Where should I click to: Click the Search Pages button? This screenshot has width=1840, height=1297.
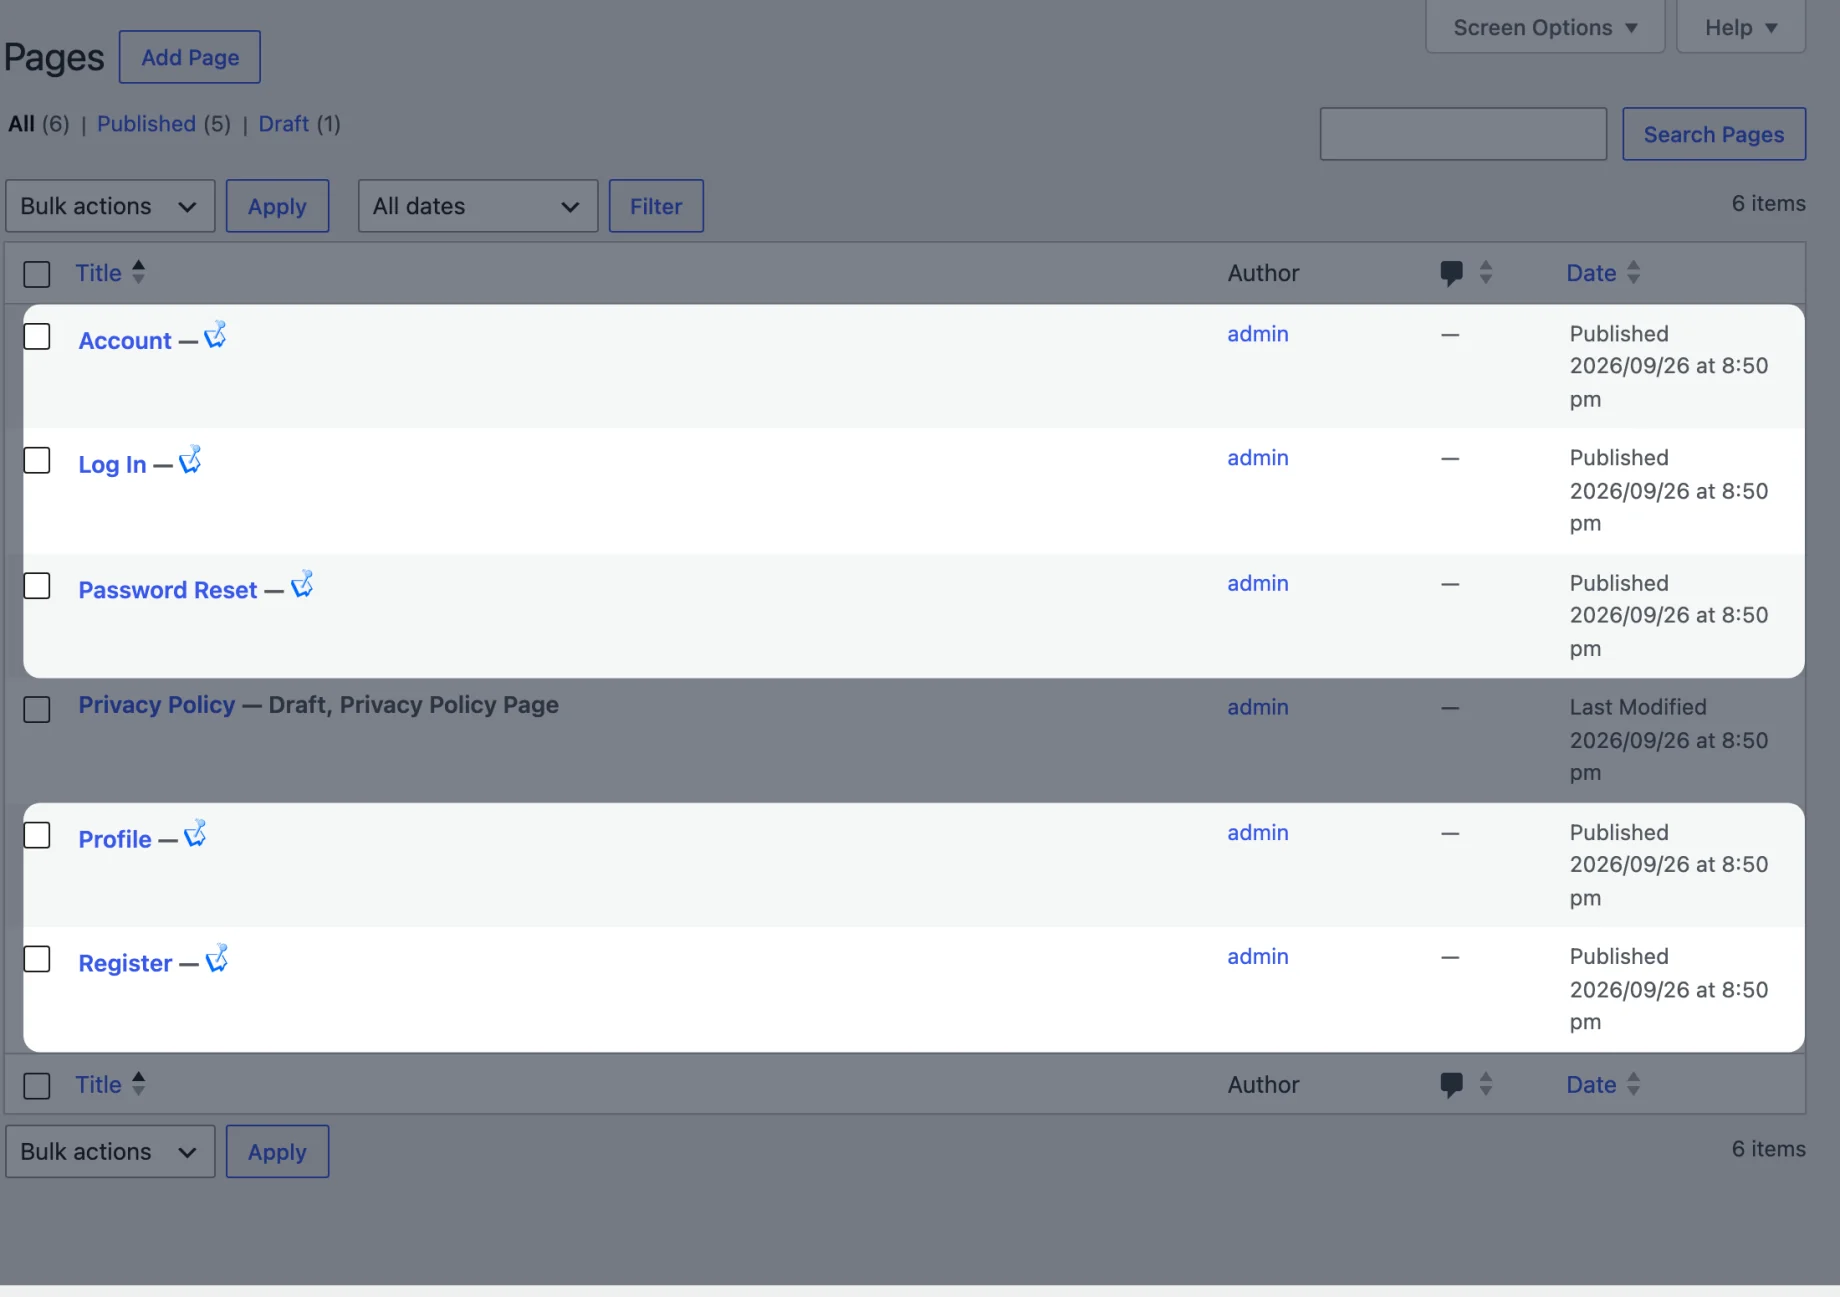click(1714, 134)
